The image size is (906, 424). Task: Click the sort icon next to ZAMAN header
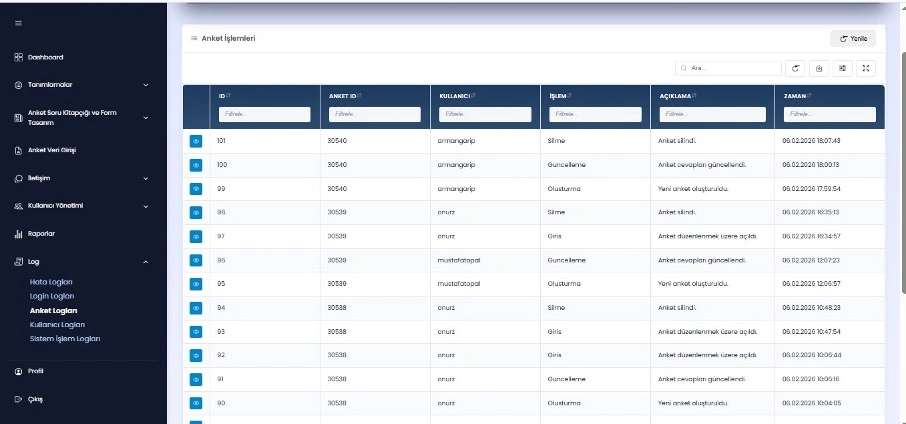(811, 96)
